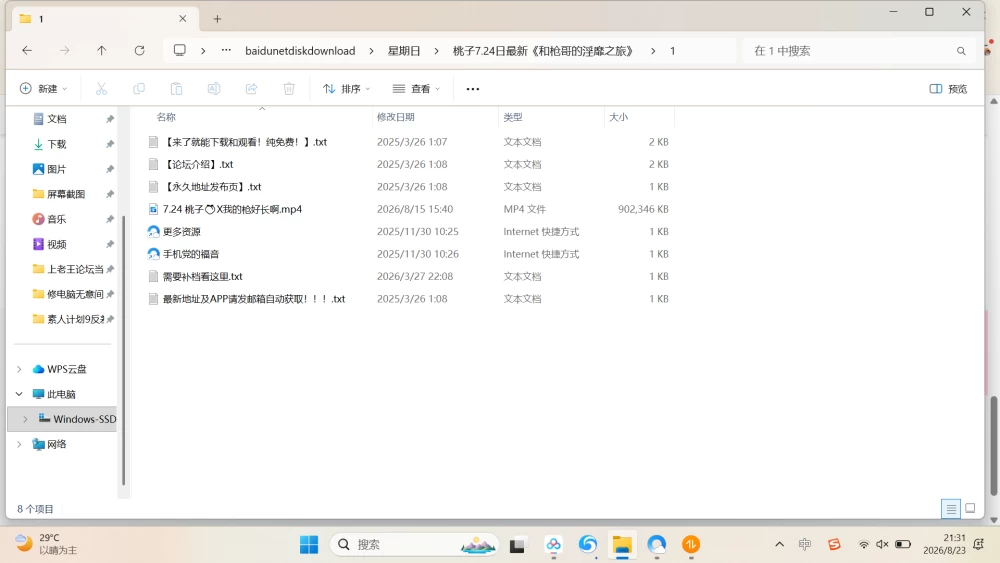Screen dimensions: 1000x563
Task: Navigate to 星期日 folder in breadcrumb
Action: [x=404, y=51]
